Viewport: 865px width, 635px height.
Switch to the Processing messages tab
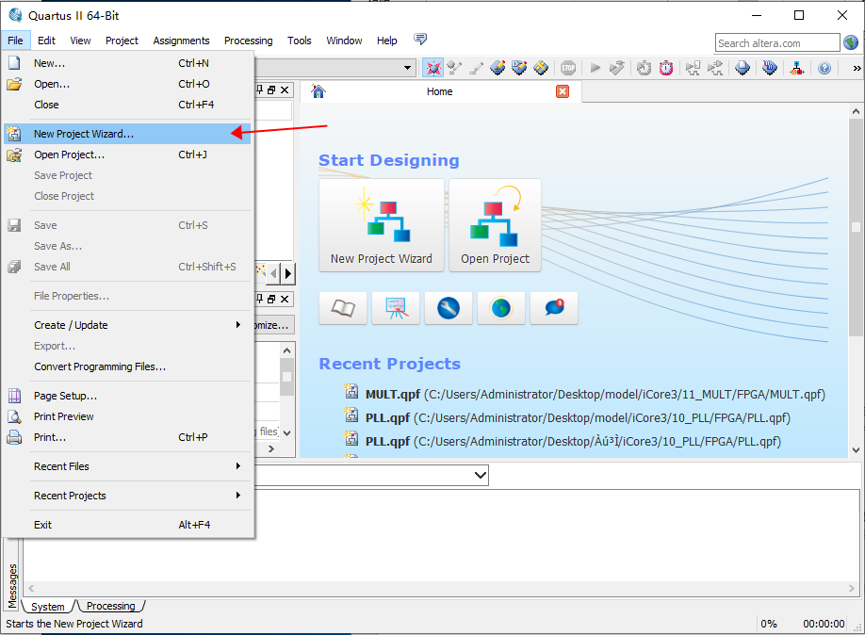pos(110,606)
